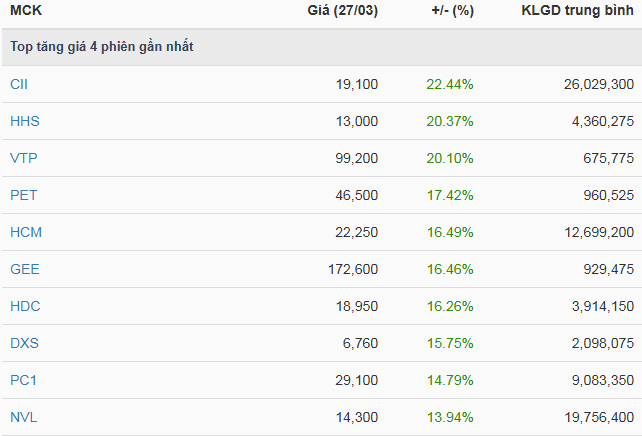The height and width of the screenshot is (436, 642).
Task: Open the NVL stock link
Action: [24, 417]
